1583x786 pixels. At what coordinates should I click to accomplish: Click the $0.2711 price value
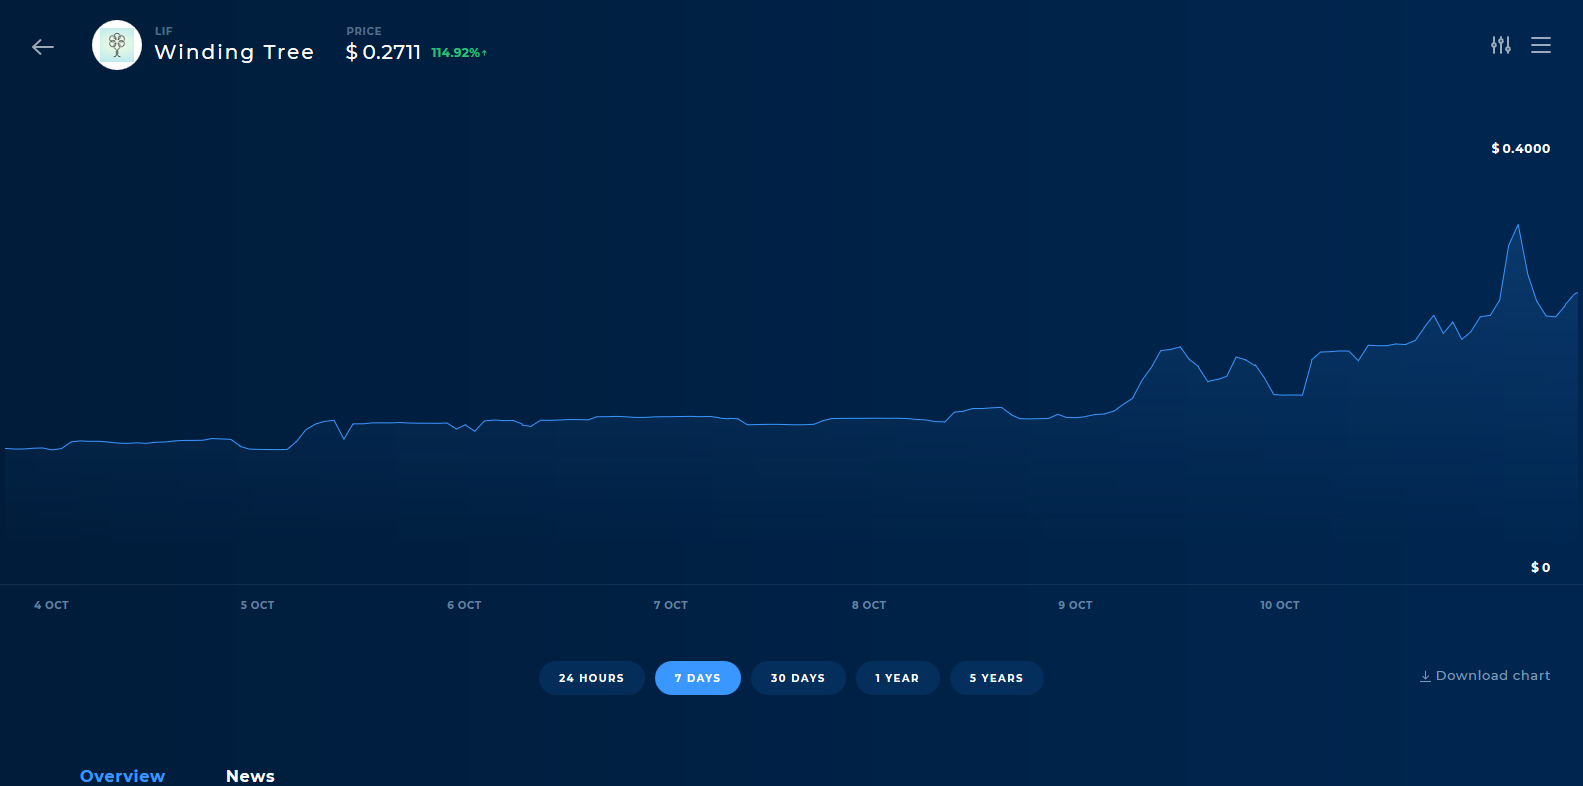pyautogui.click(x=383, y=52)
